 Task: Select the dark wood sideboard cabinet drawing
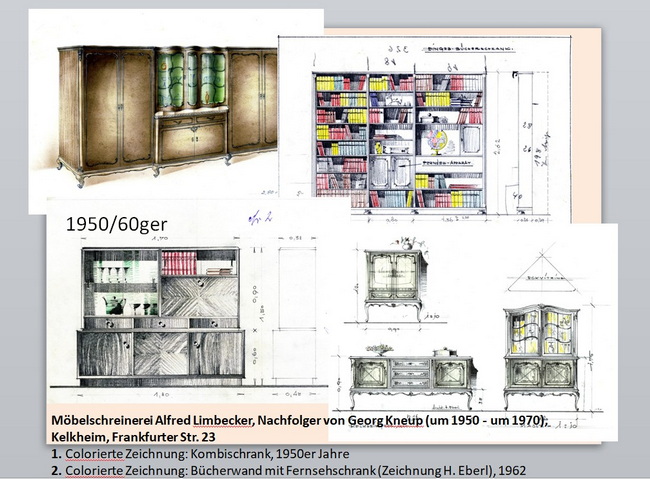161,317
